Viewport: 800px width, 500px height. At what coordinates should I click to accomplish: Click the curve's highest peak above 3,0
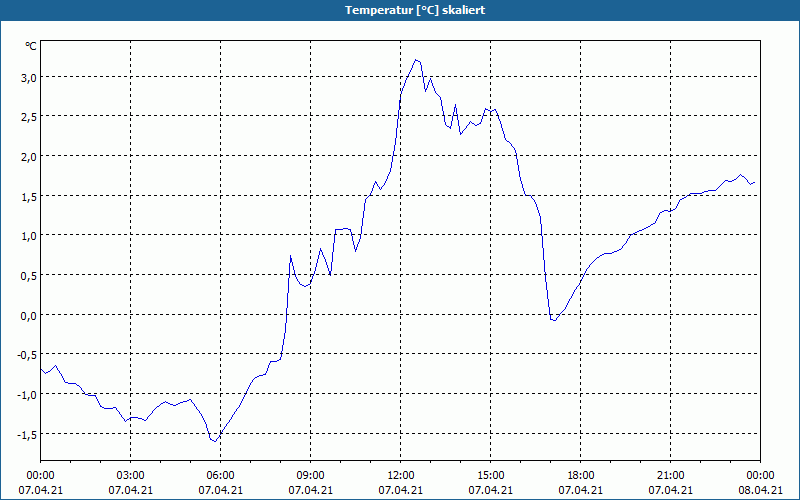click(416, 60)
